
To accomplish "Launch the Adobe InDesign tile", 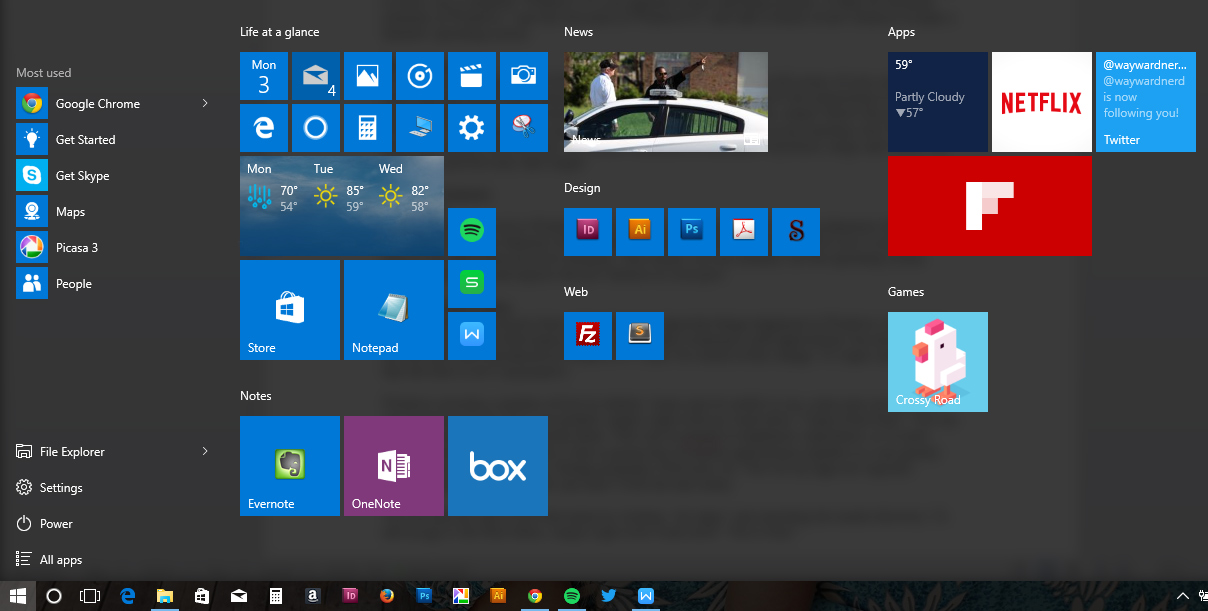I will pos(588,232).
